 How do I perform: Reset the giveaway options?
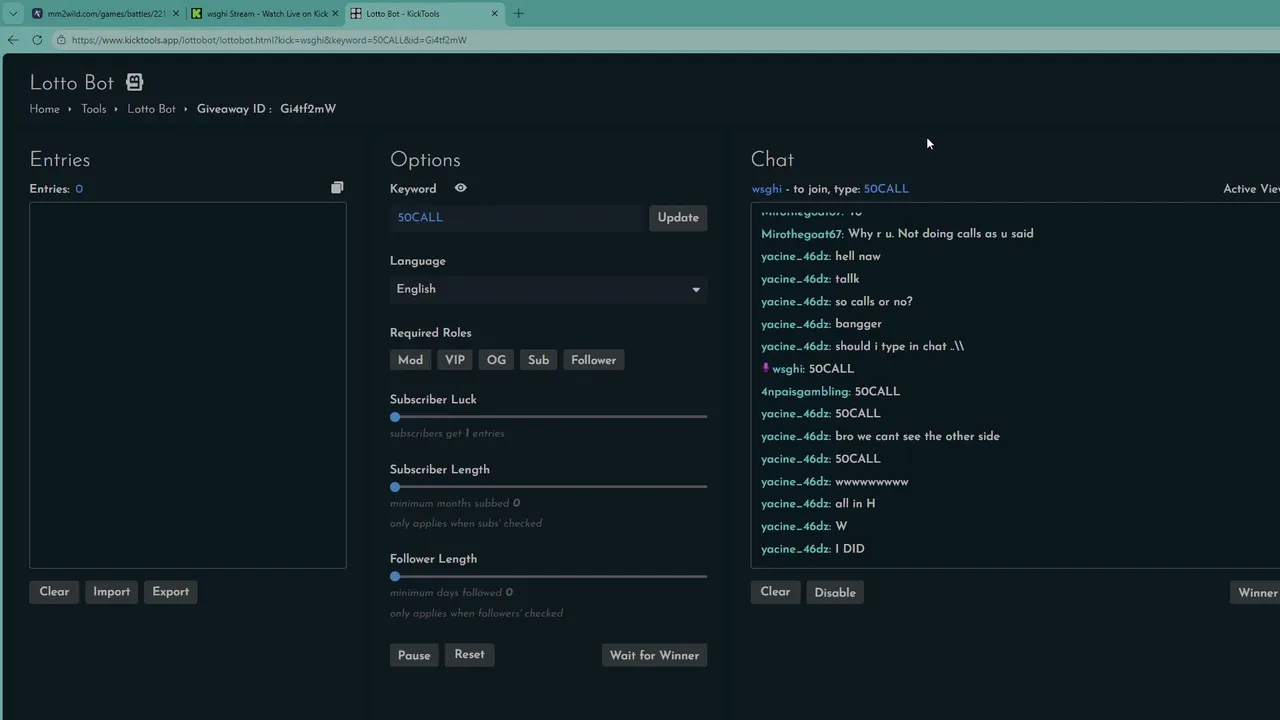(x=469, y=655)
